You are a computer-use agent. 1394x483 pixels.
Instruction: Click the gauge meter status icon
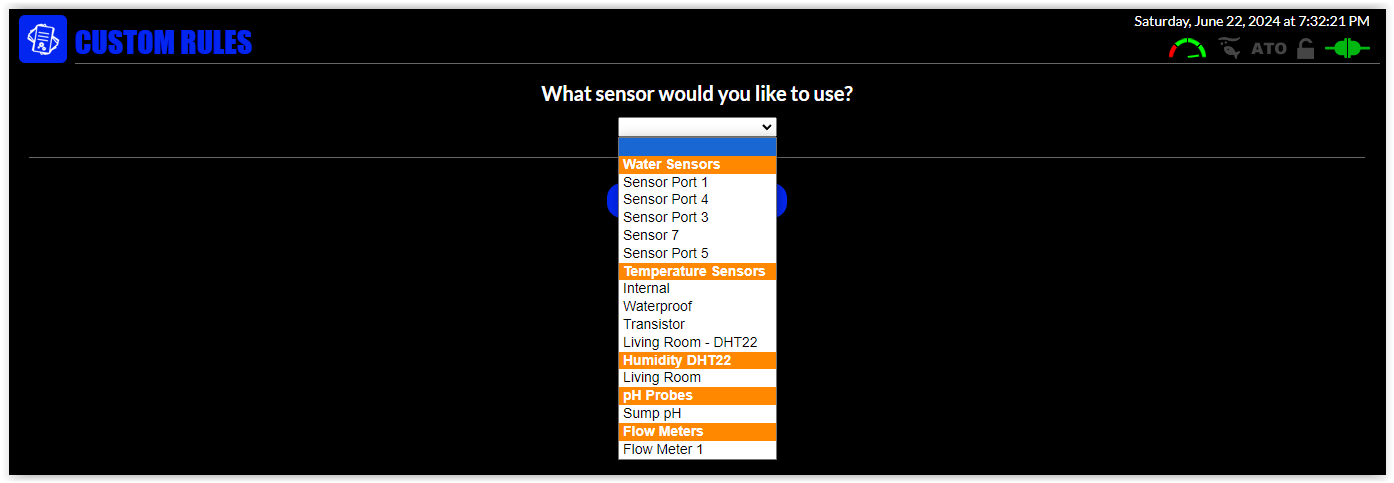coord(1187,48)
